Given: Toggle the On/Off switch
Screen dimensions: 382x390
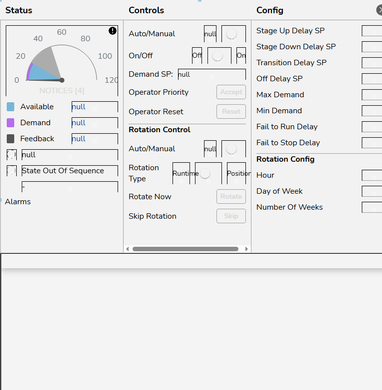Looking at the screenshot, I should tap(219, 56).
